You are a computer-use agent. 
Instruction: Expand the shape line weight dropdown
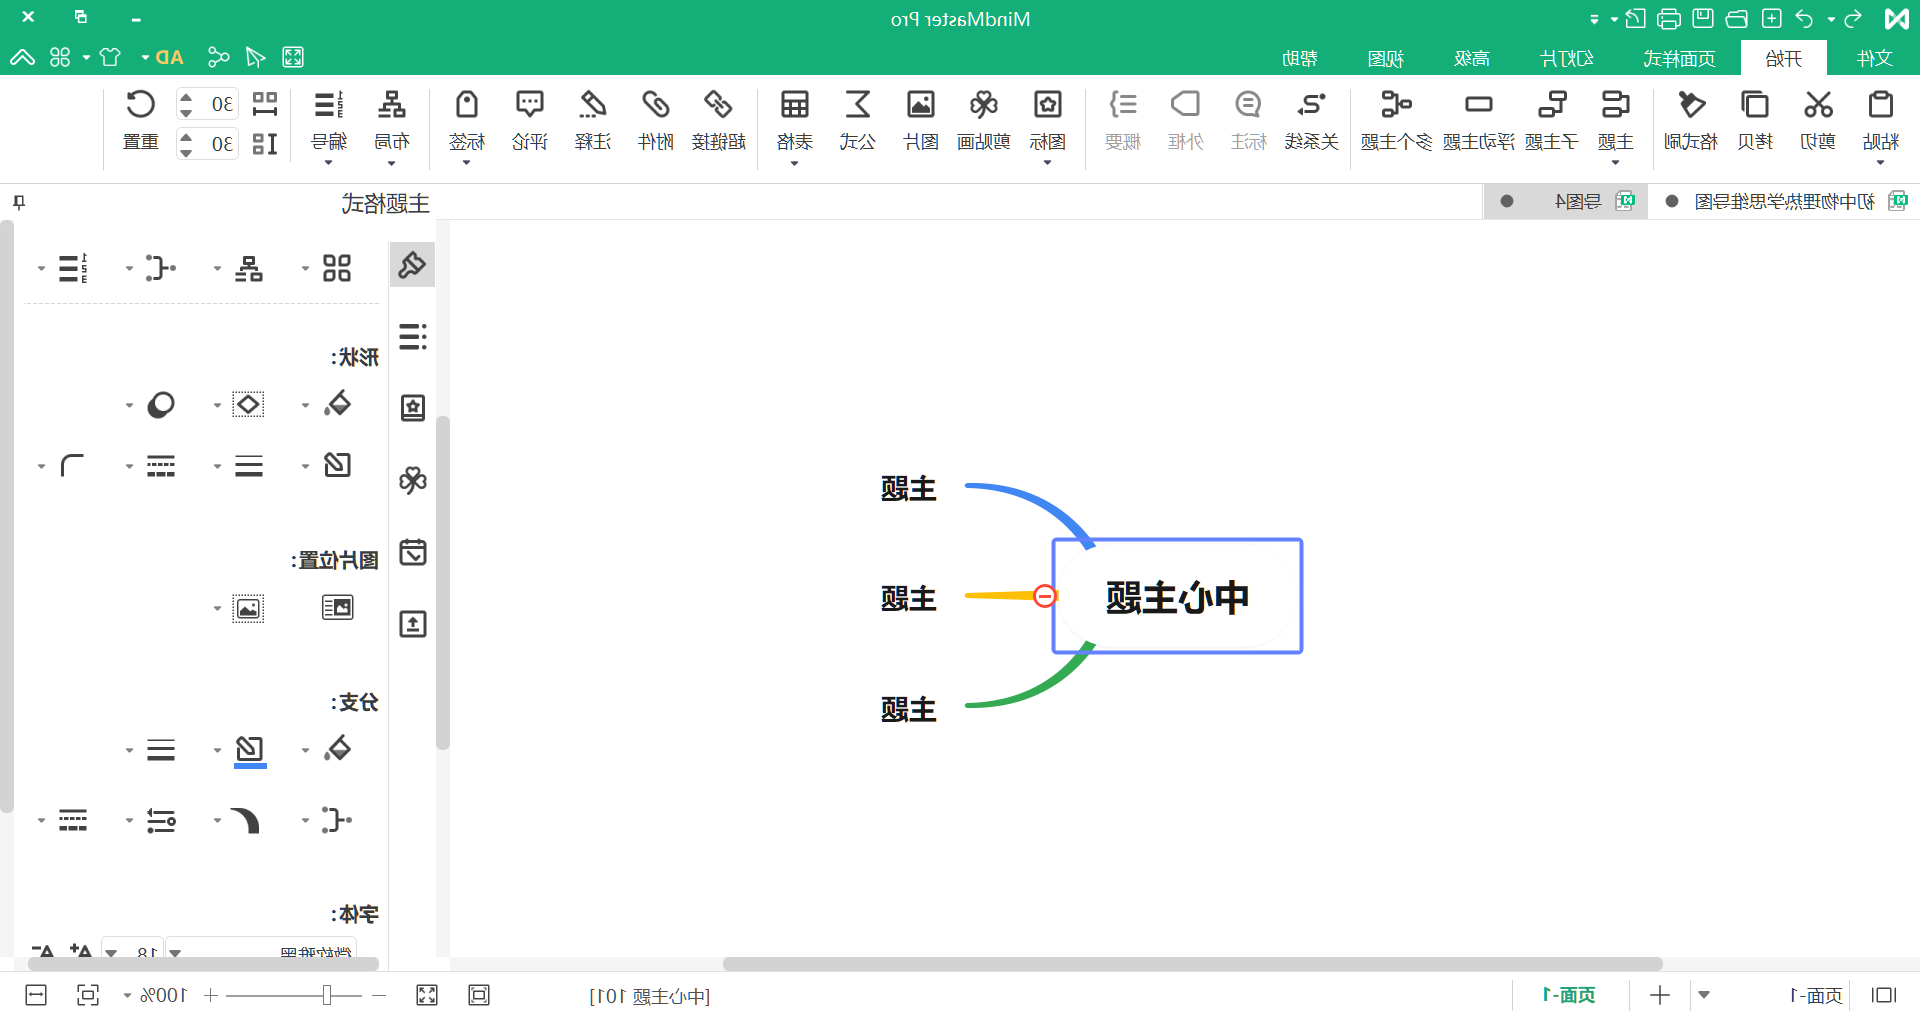[x=217, y=466]
